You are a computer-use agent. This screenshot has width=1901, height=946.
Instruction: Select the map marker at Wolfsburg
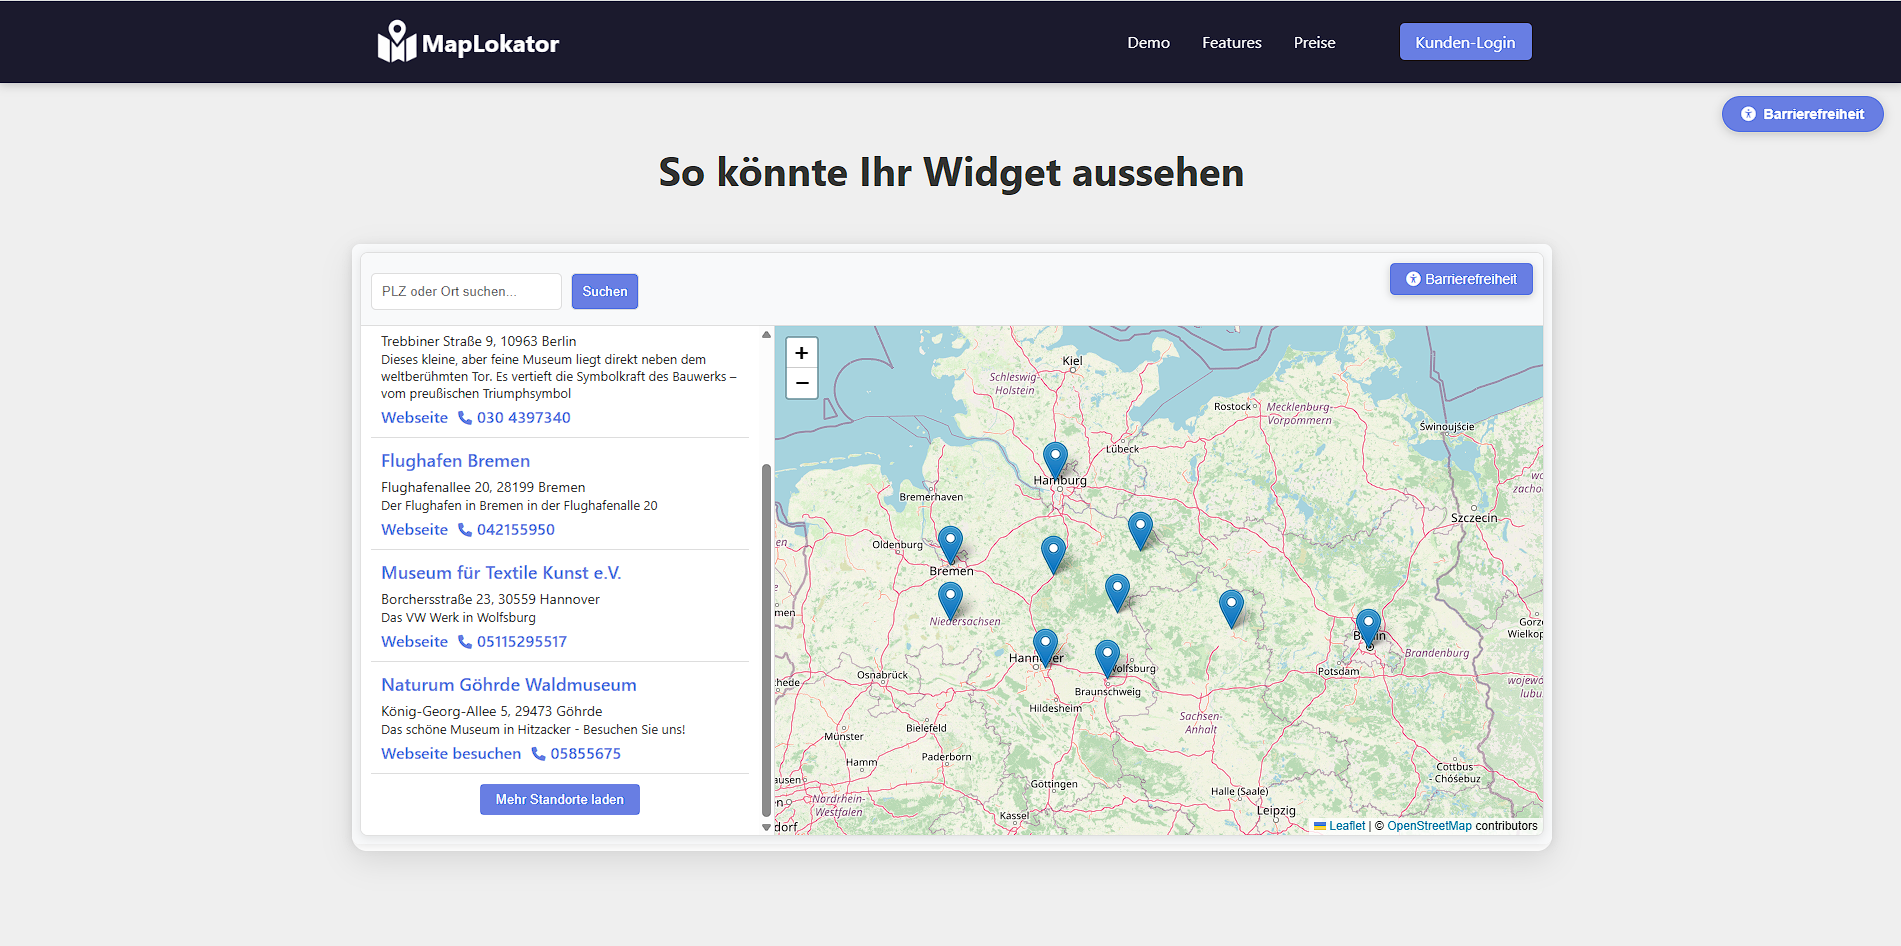1107,659
